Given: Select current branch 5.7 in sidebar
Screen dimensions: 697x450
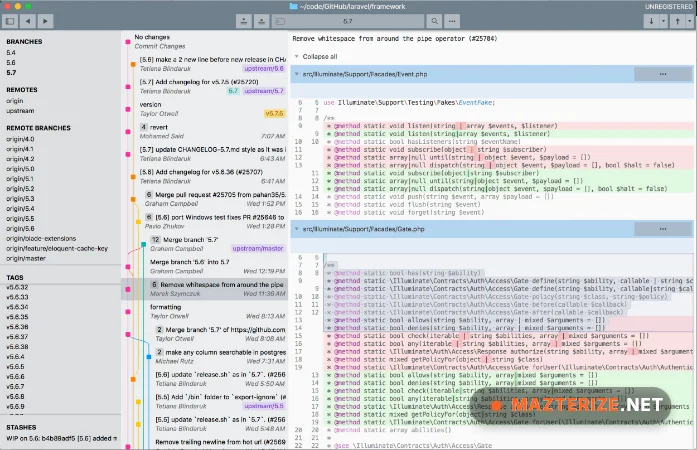Looking at the screenshot, I should point(11,72).
